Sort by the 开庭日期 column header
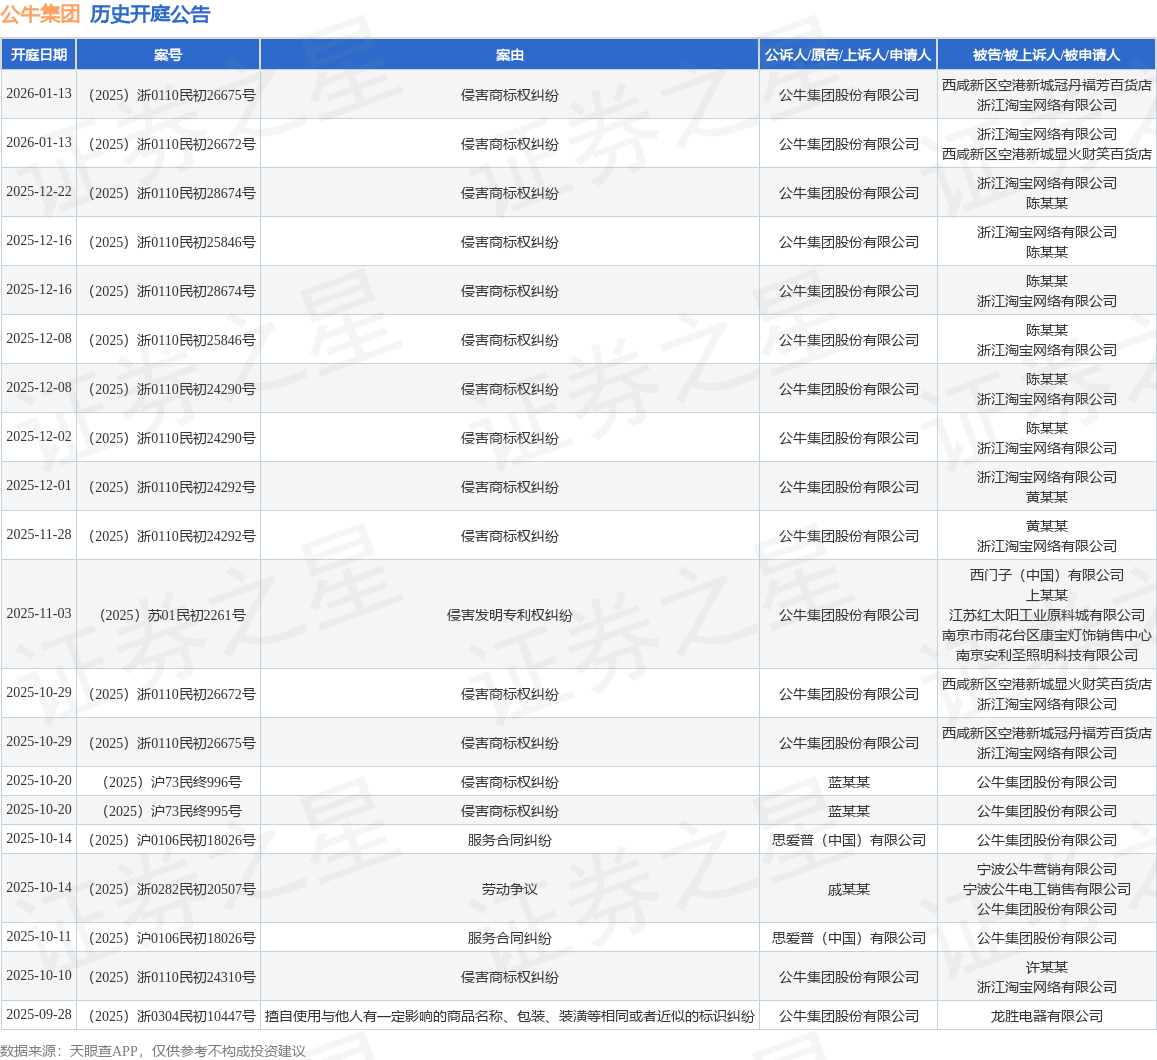The width and height of the screenshot is (1157, 1060). [39, 55]
